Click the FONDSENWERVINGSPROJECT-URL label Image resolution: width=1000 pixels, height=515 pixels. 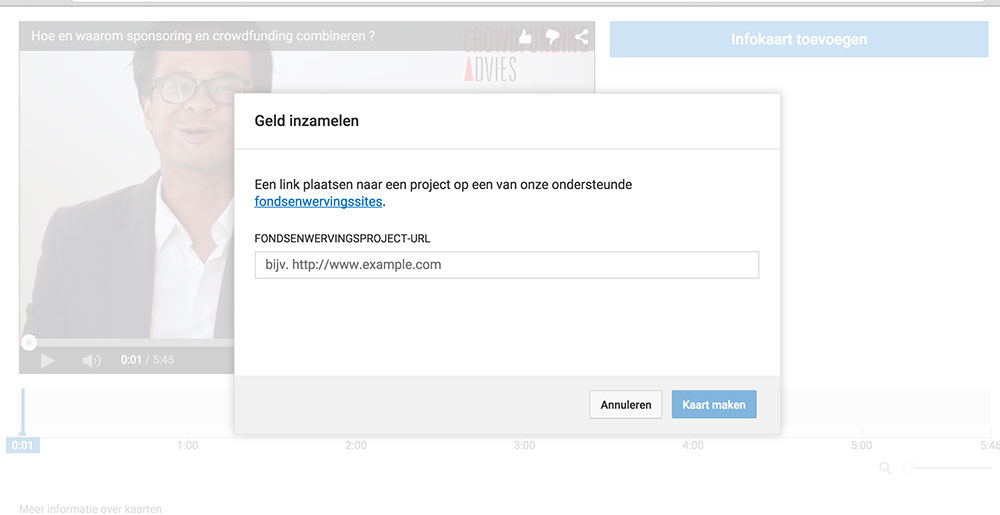pyautogui.click(x=342, y=238)
